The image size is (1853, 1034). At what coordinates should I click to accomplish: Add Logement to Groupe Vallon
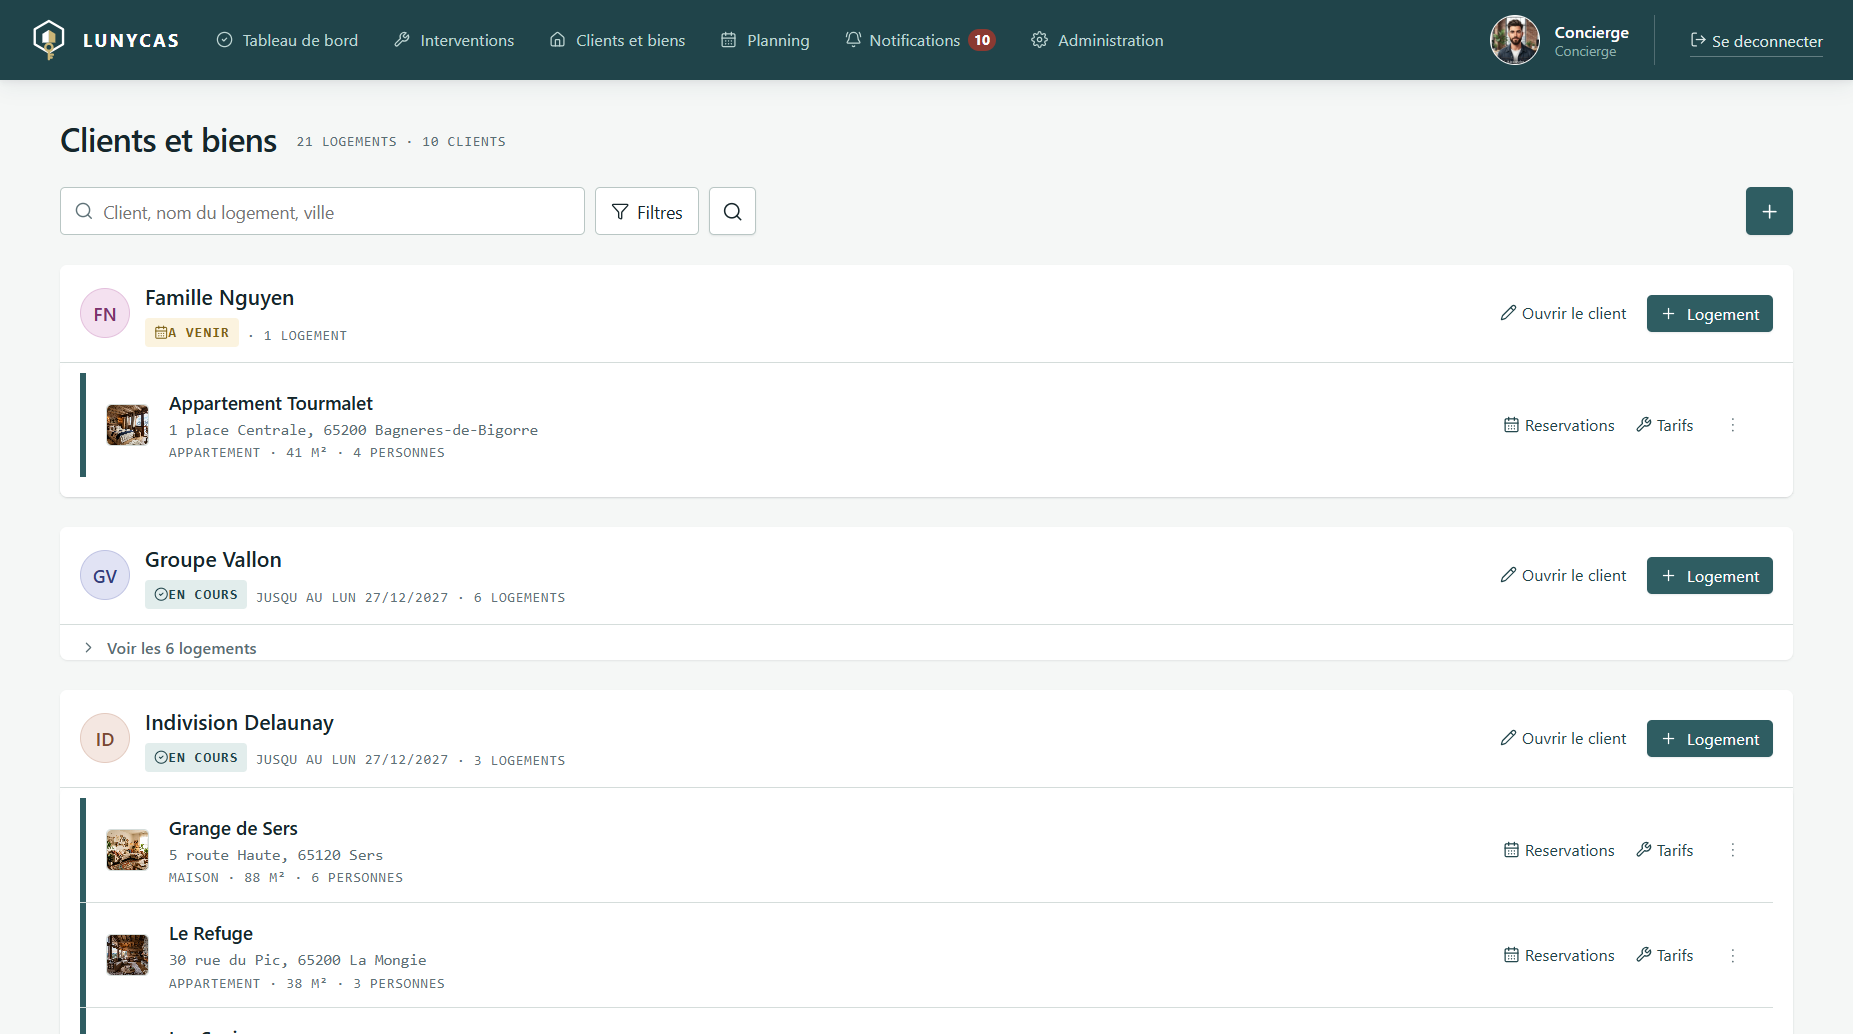point(1709,575)
